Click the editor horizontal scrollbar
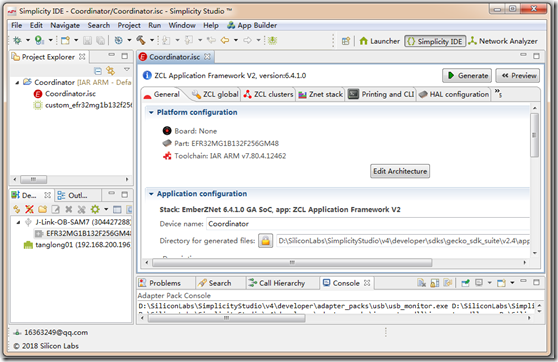The width and height of the screenshot is (558, 362). coord(292,263)
